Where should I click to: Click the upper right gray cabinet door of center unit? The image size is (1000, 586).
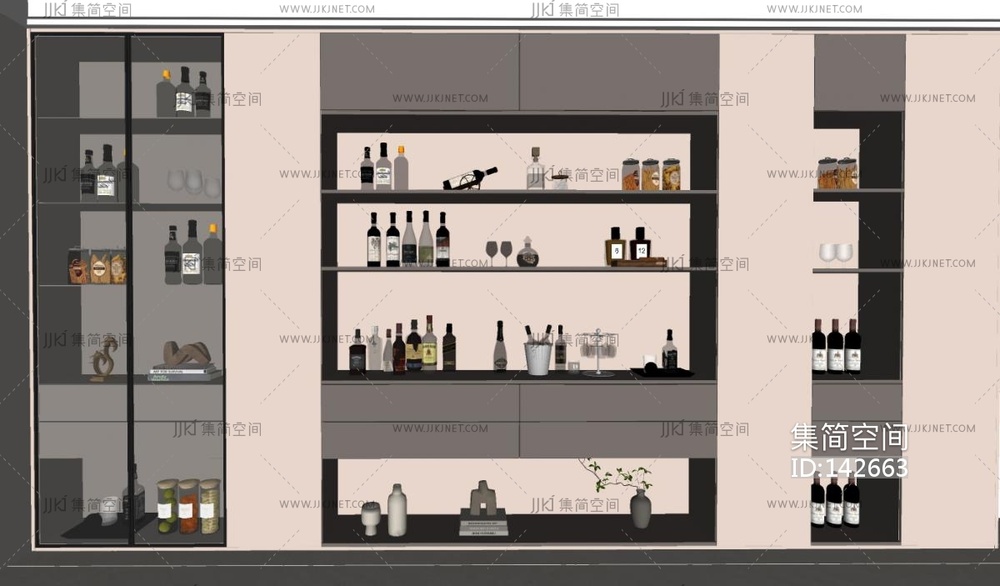point(619,72)
